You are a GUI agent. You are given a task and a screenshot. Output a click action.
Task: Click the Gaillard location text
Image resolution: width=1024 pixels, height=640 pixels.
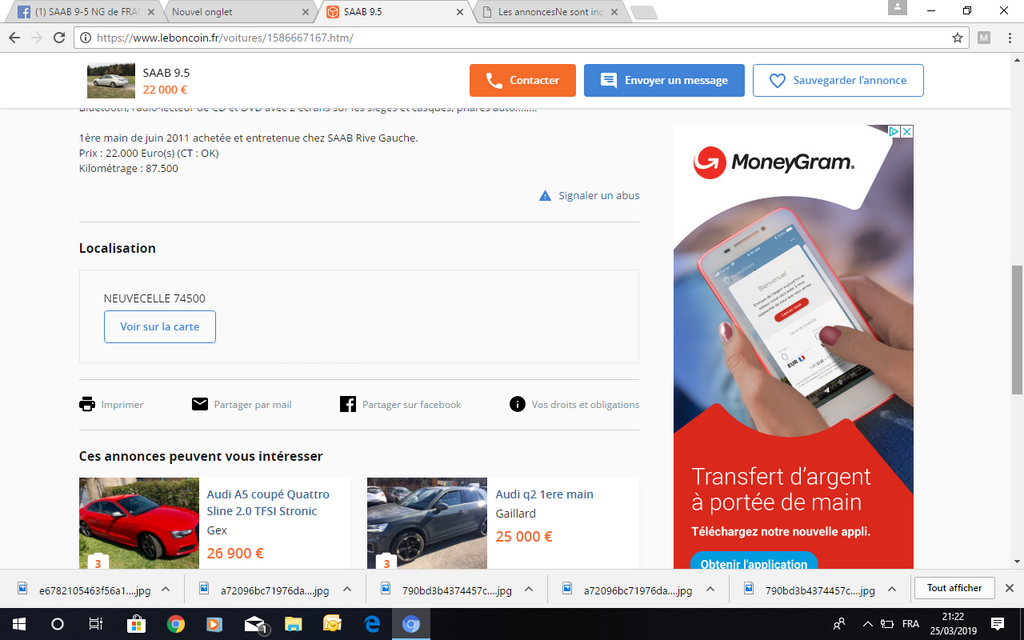pyautogui.click(x=516, y=514)
